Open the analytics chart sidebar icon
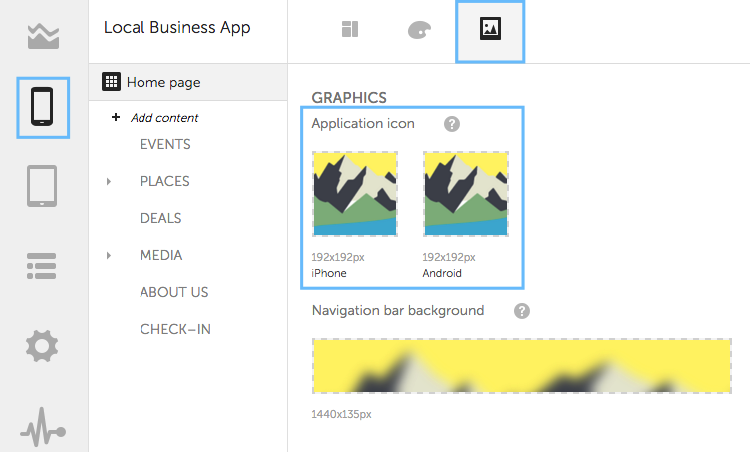 44,36
